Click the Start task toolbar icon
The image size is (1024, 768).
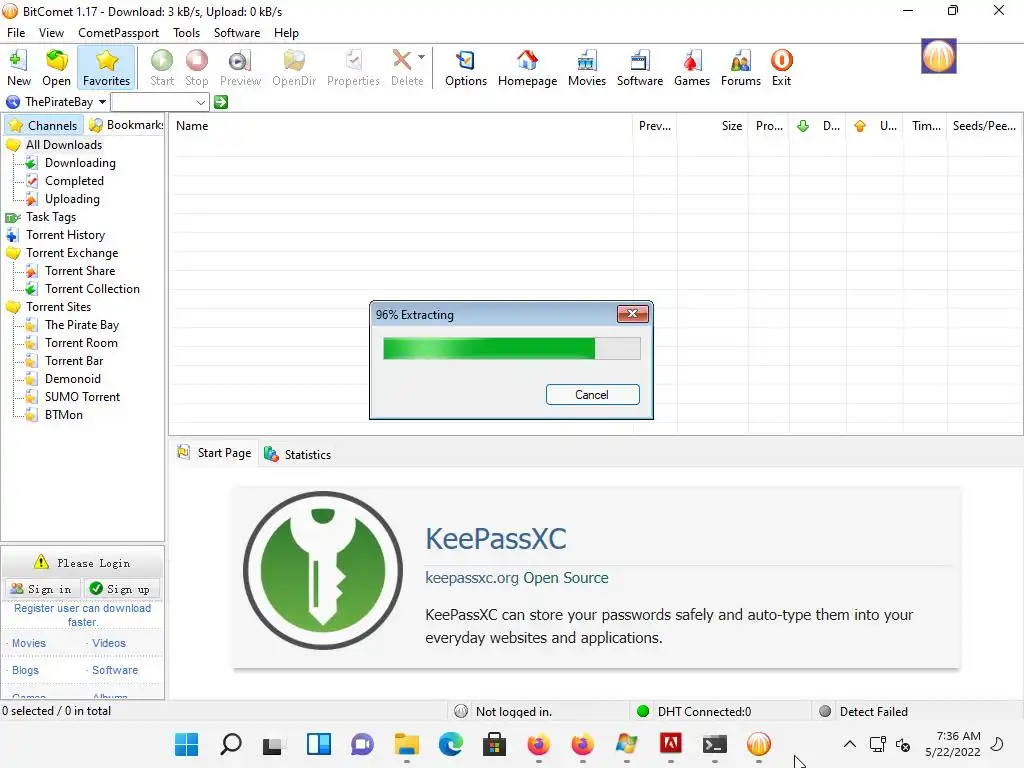162,68
